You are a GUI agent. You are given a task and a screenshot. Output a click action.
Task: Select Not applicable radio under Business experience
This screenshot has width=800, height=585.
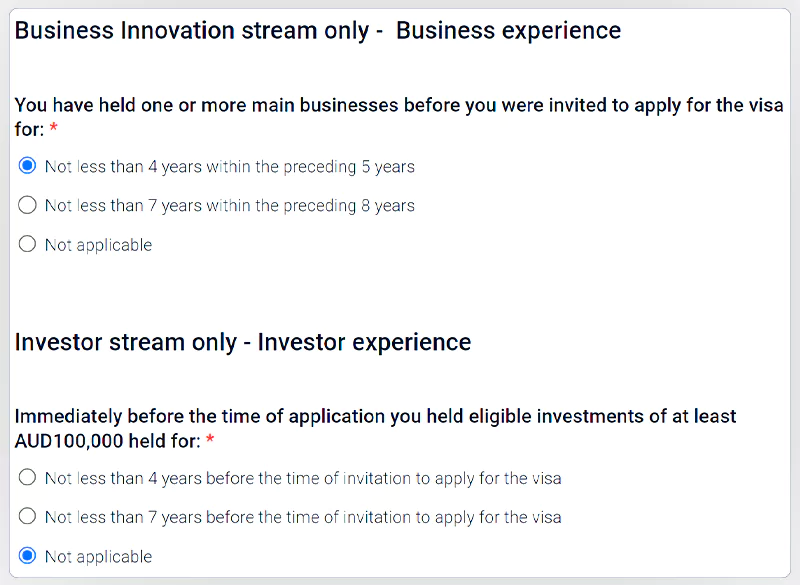pyautogui.click(x=28, y=244)
